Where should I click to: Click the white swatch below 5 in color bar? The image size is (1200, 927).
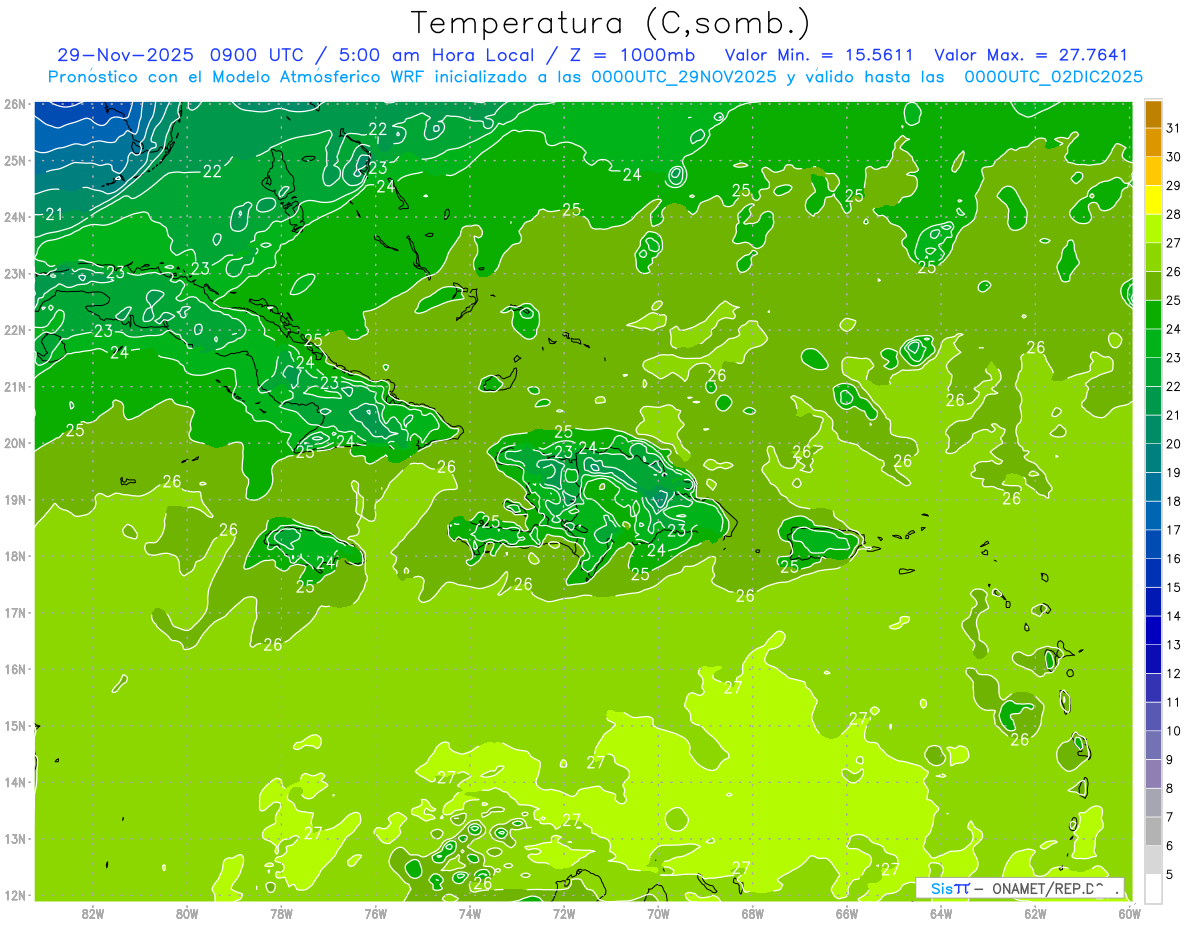point(1154,888)
